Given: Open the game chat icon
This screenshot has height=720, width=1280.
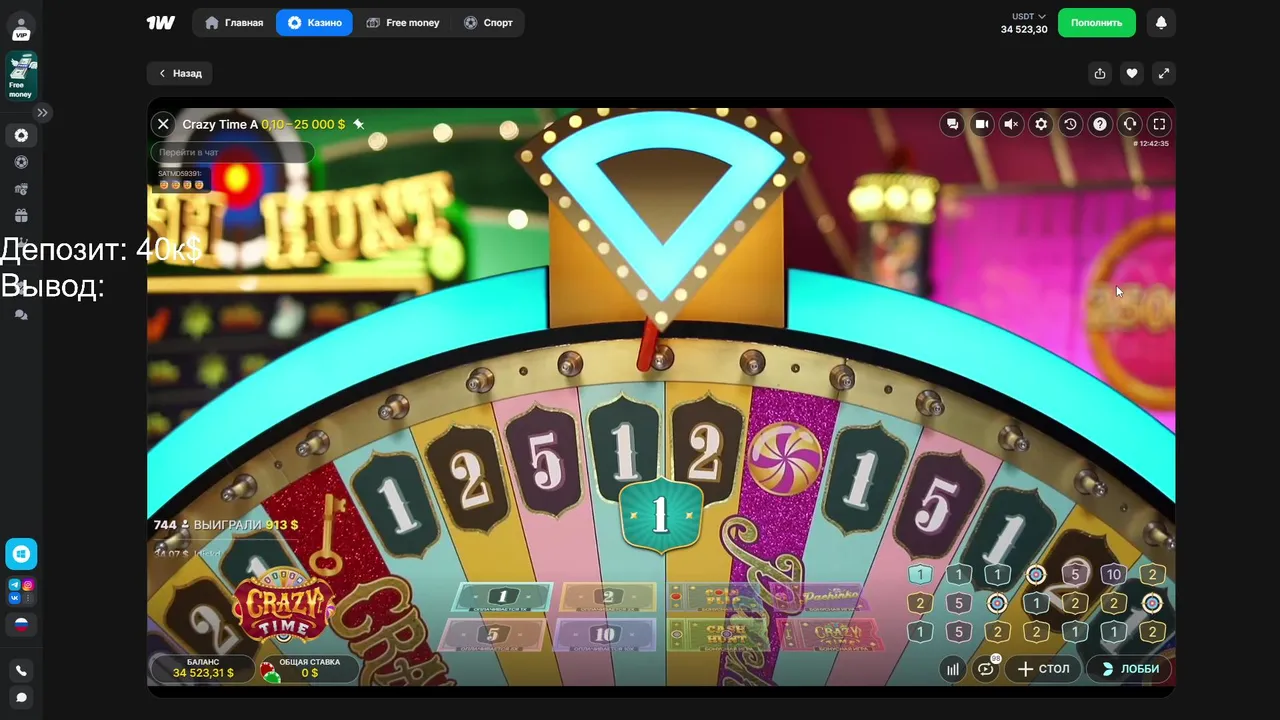Looking at the screenshot, I should [x=952, y=124].
